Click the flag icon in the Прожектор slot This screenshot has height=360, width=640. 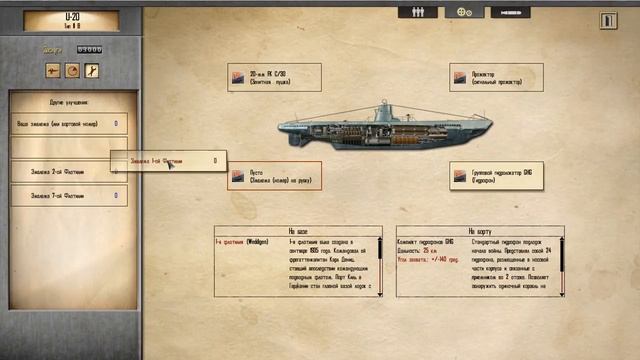460,78
